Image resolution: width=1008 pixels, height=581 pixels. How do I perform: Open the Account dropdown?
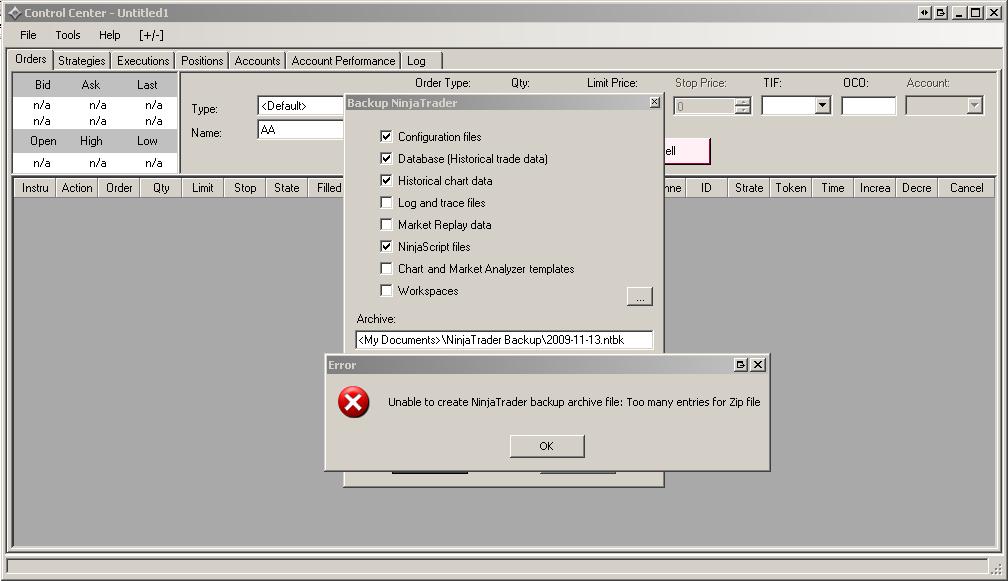pos(975,105)
